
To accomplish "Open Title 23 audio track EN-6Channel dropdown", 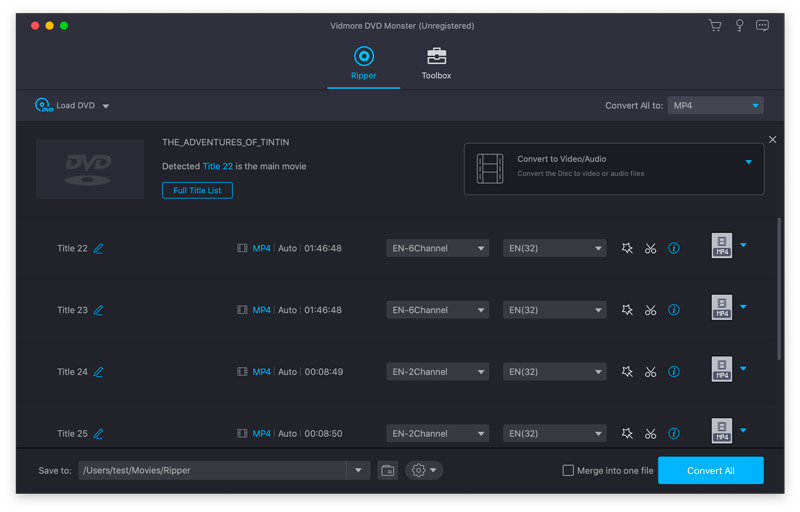I will [438, 310].
